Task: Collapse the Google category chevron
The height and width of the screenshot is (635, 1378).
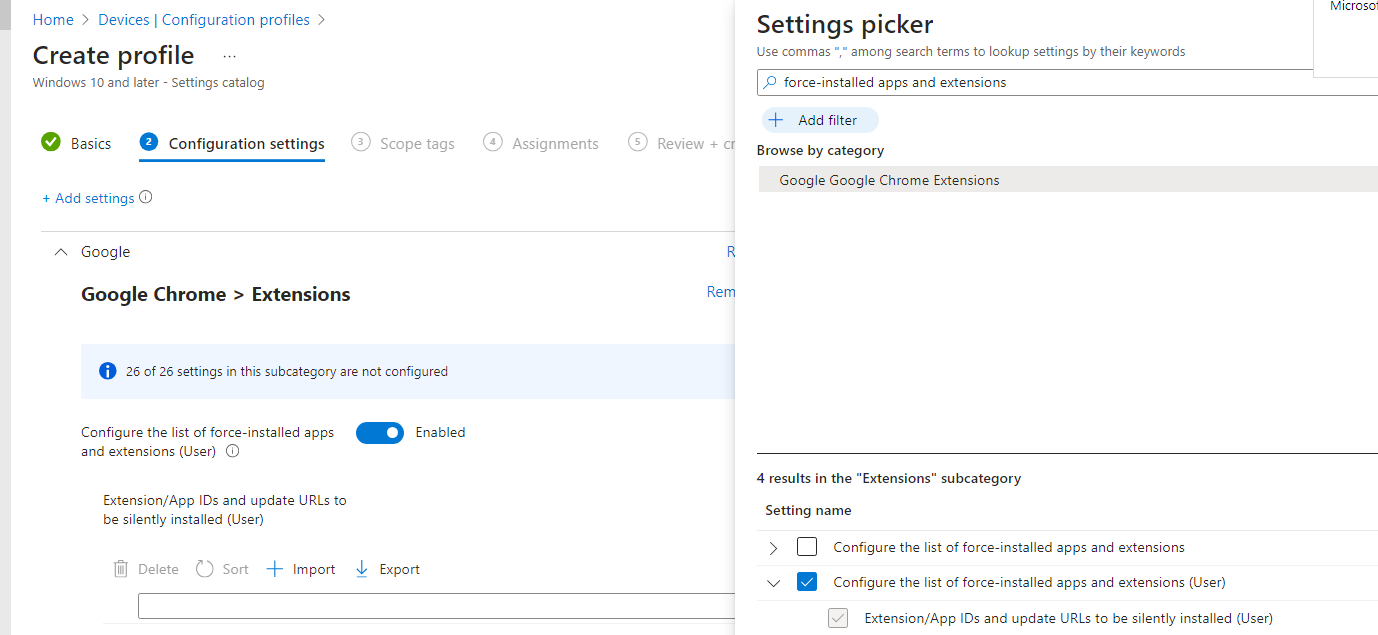Action: click(x=61, y=252)
